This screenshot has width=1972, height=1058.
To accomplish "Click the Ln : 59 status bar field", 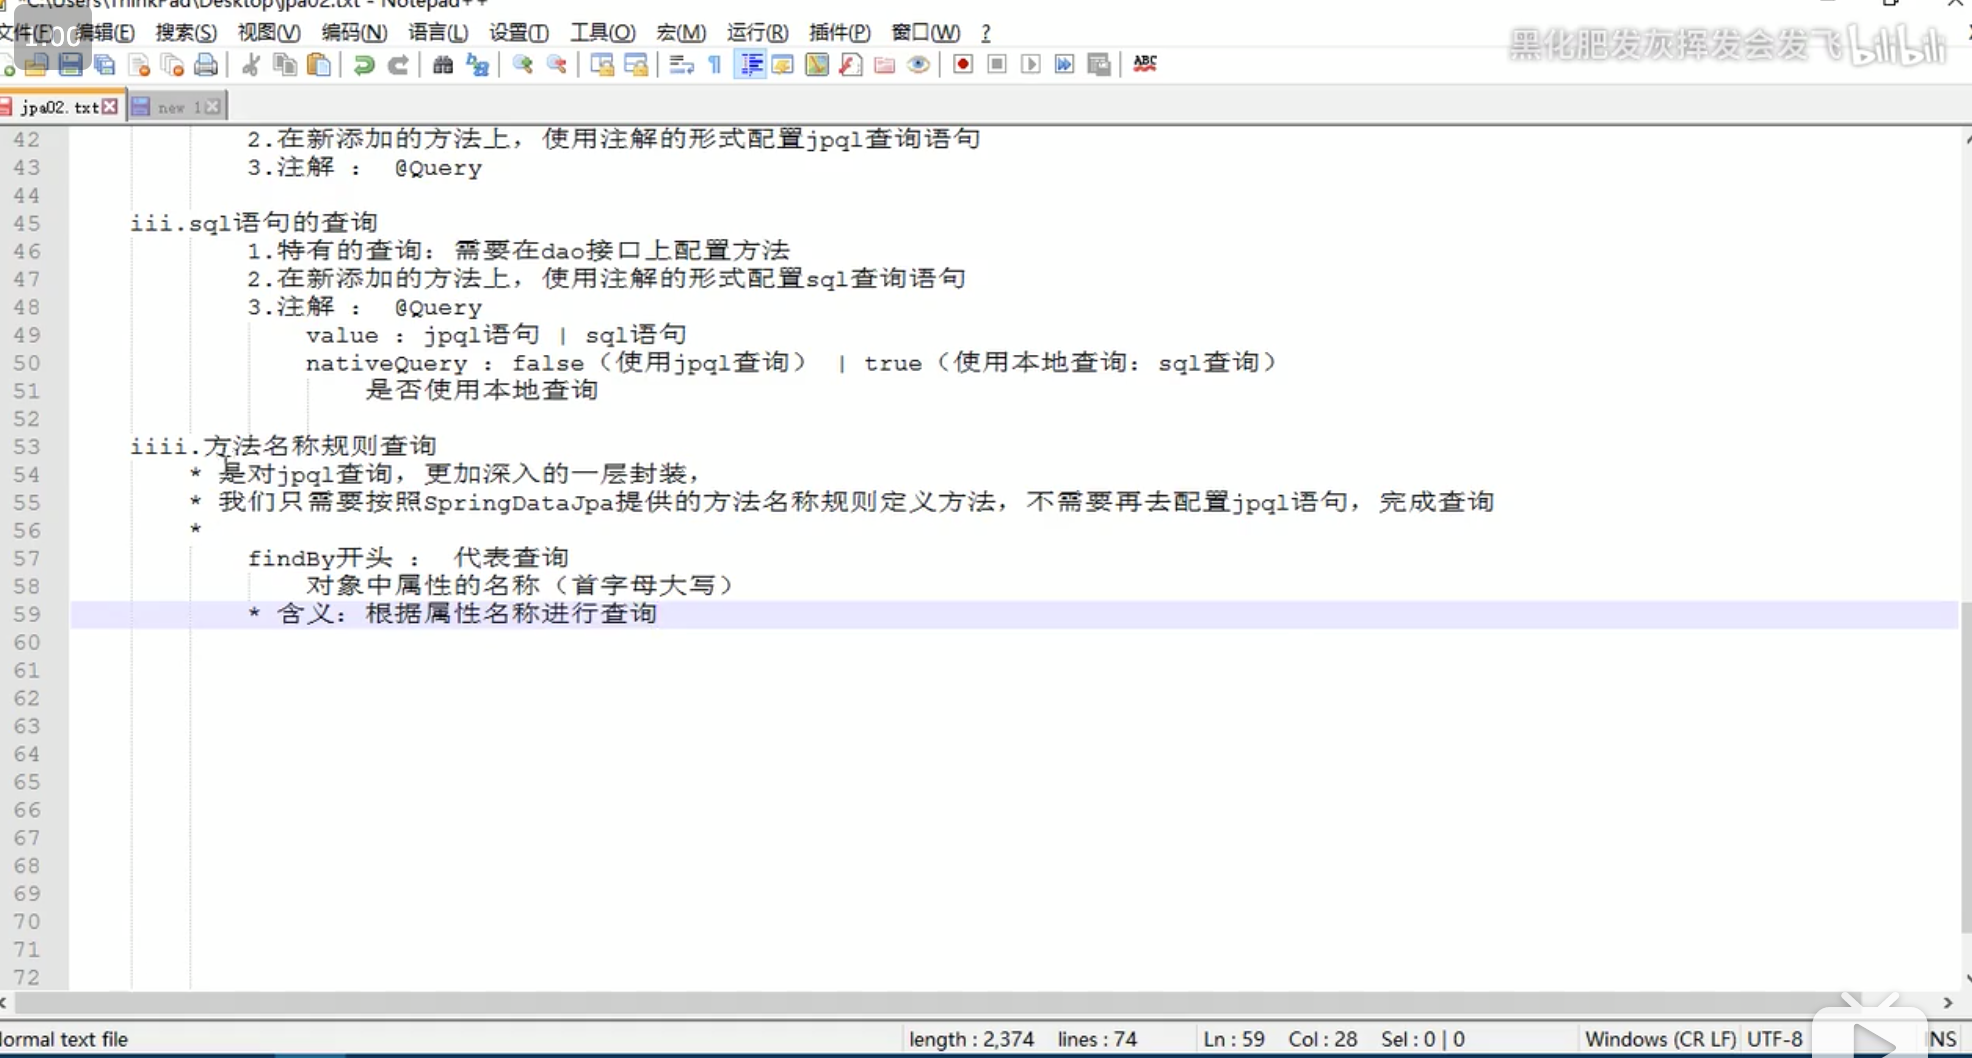I will [1234, 1039].
